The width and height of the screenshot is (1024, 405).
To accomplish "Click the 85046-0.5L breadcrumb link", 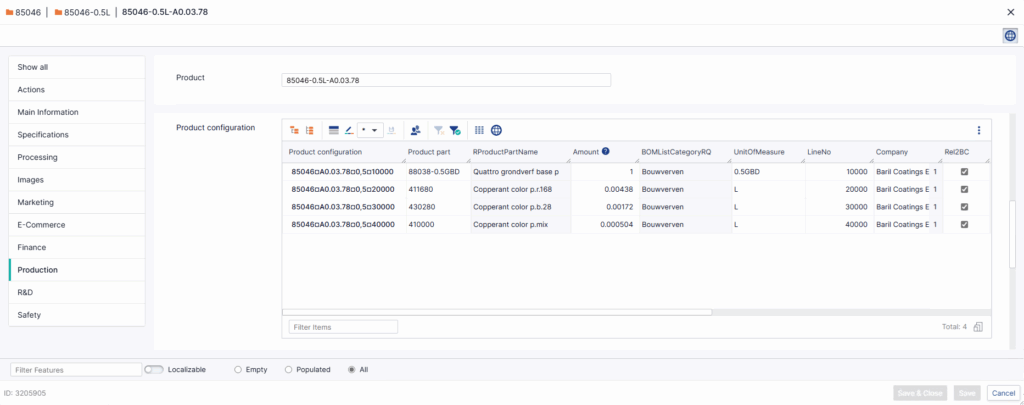I will (90, 12).
